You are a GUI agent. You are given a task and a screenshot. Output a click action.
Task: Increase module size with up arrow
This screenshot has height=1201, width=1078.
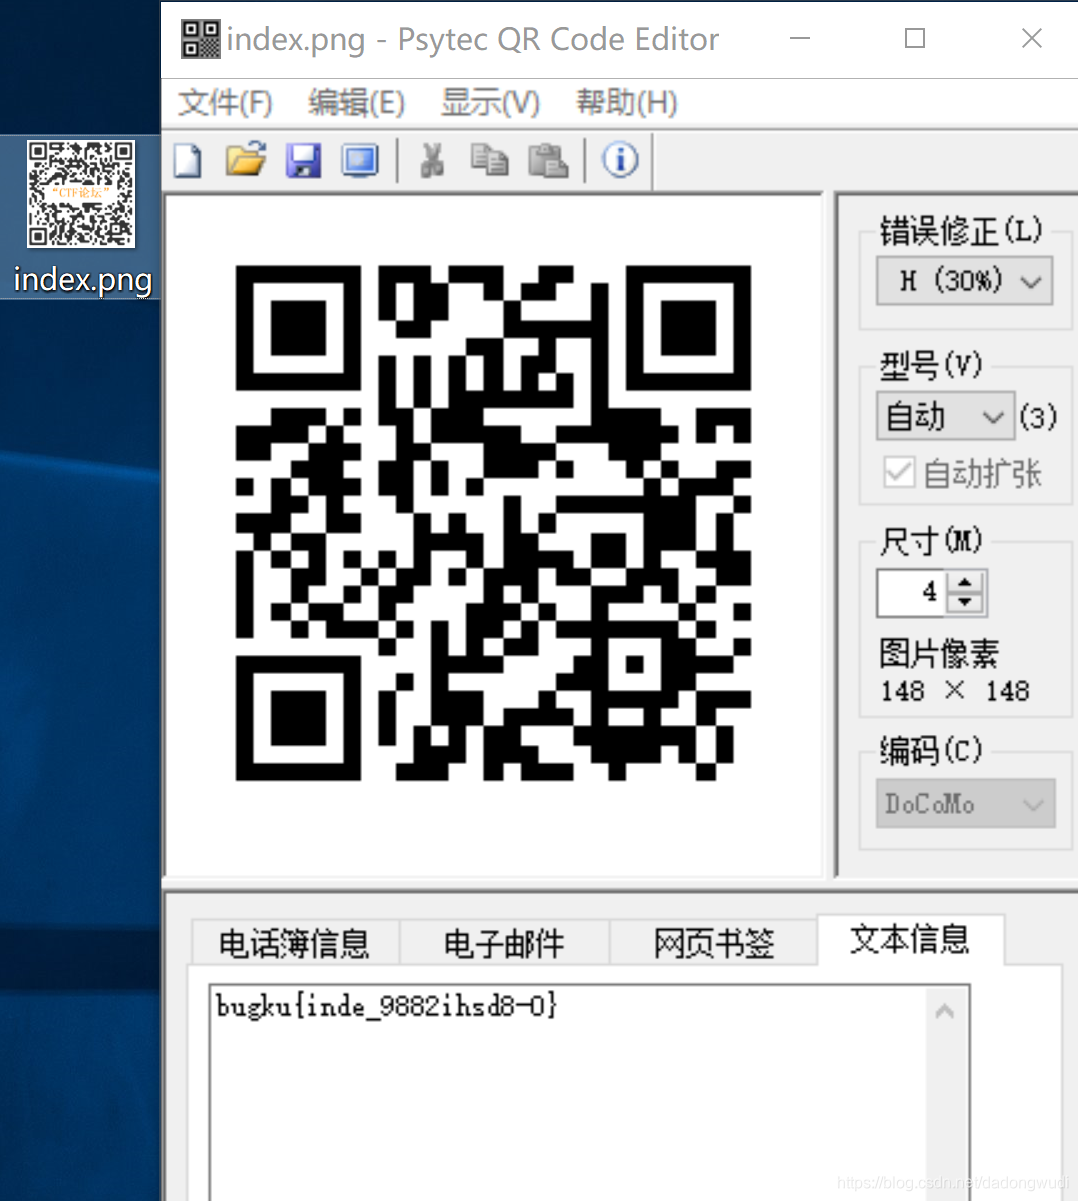(965, 582)
